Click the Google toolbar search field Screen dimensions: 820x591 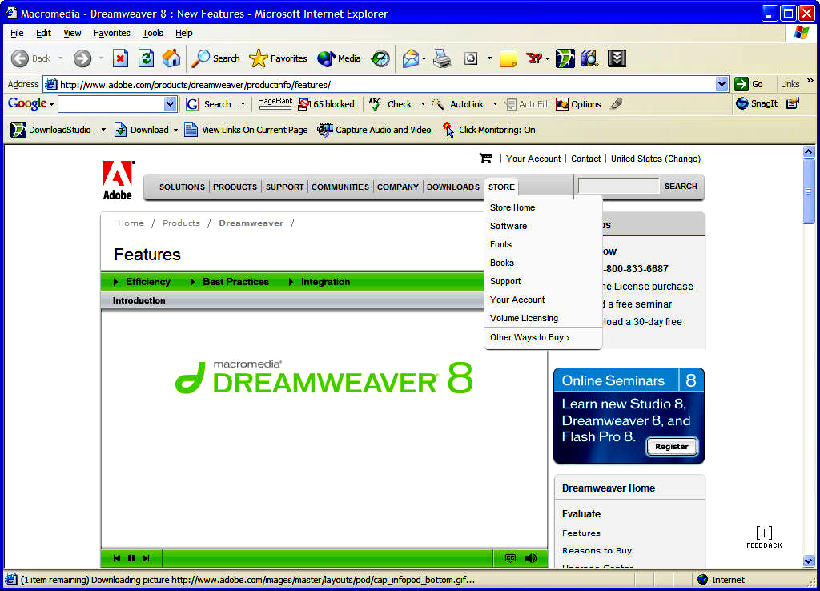coord(111,104)
